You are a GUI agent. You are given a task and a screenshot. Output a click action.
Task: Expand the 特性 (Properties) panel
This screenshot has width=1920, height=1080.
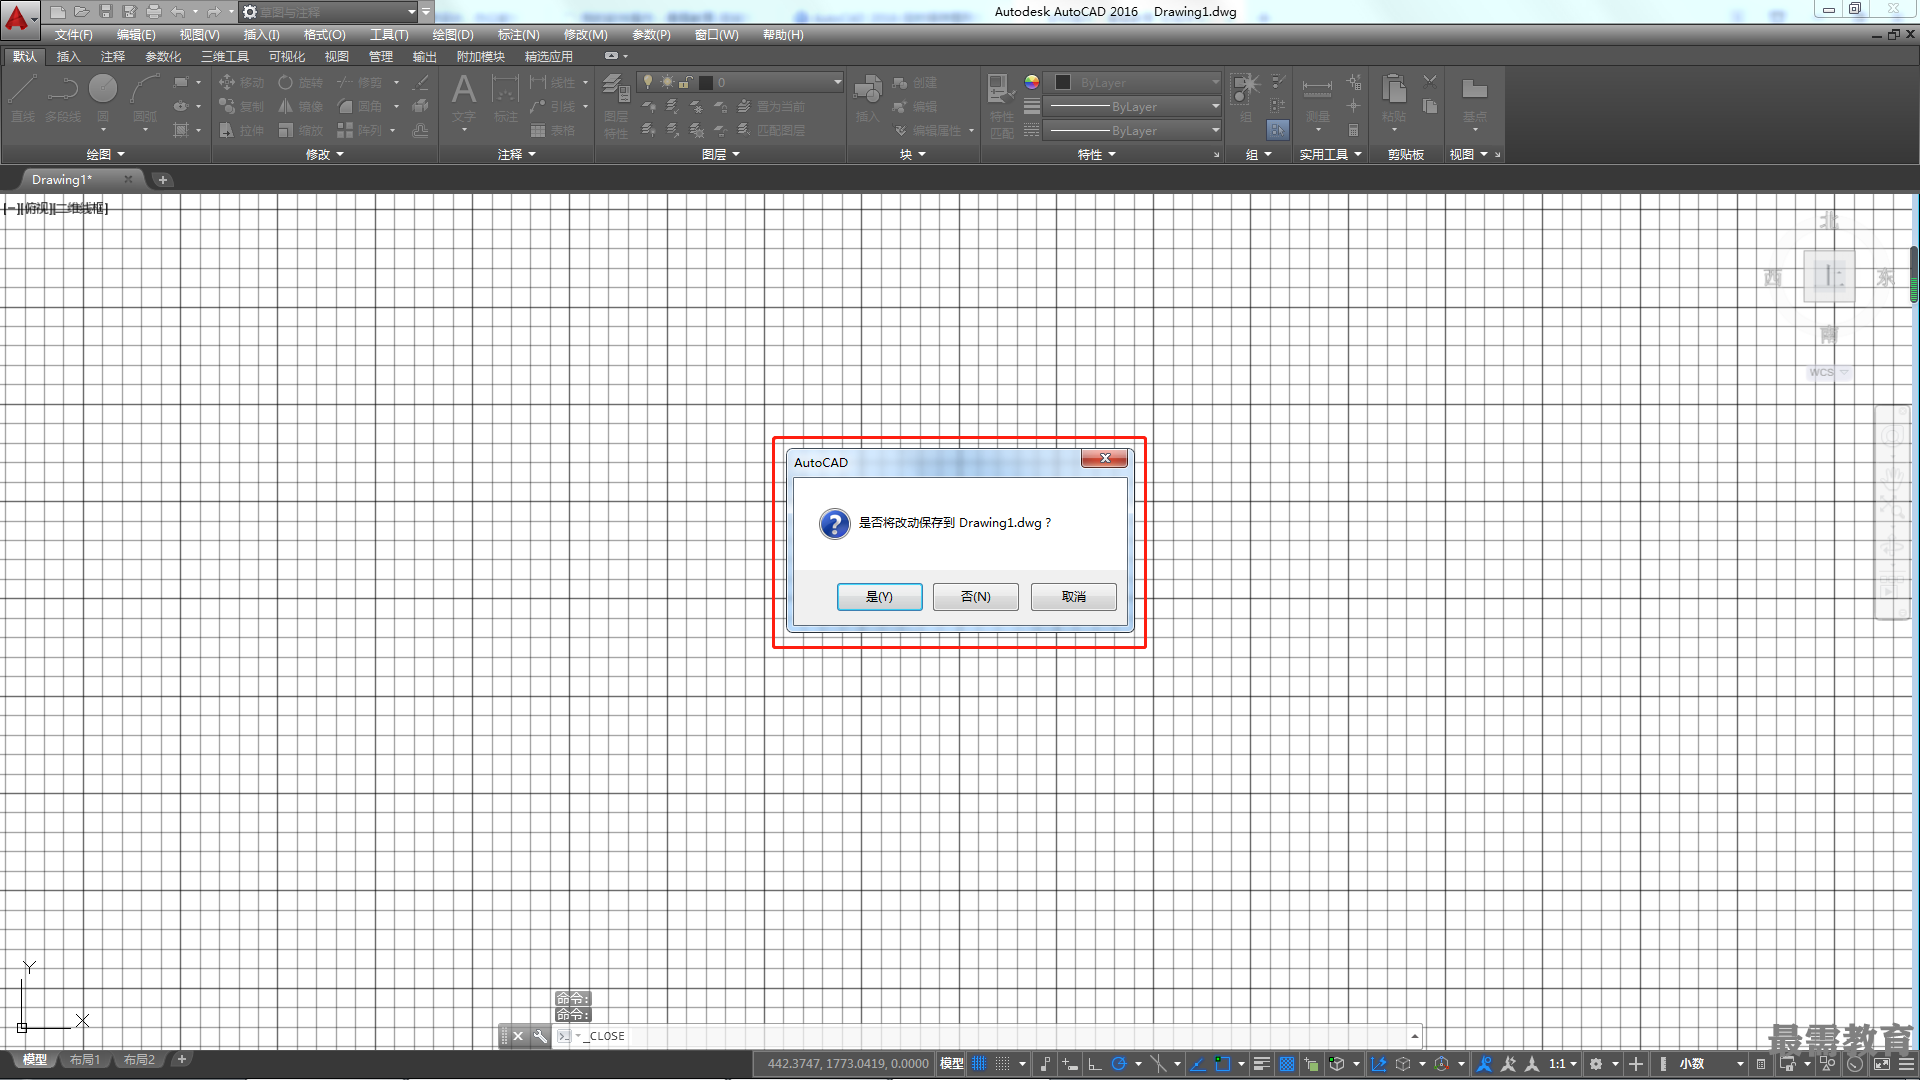[x=1096, y=154]
